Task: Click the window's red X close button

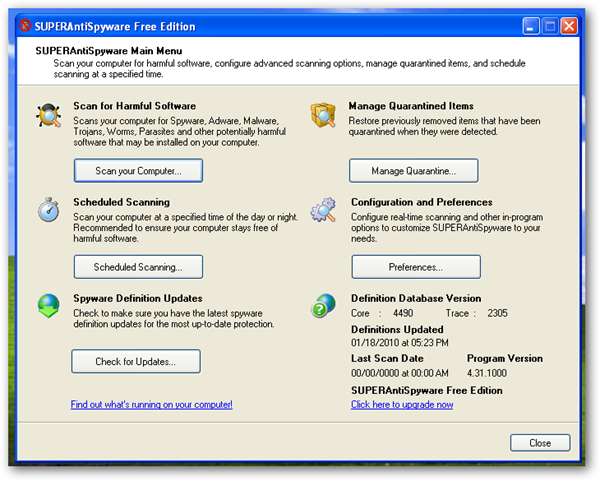Action: 569,26
